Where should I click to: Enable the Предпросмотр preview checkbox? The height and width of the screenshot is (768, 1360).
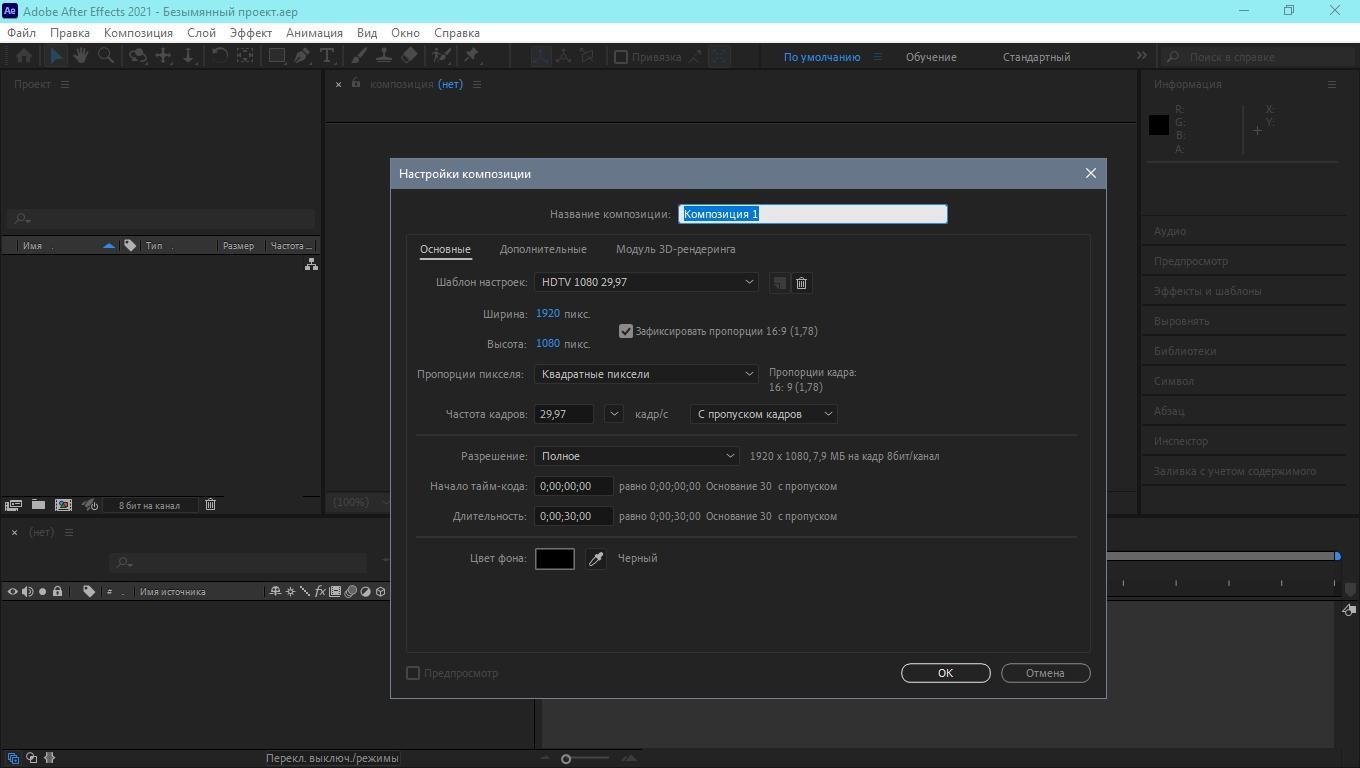[x=413, y=673]
